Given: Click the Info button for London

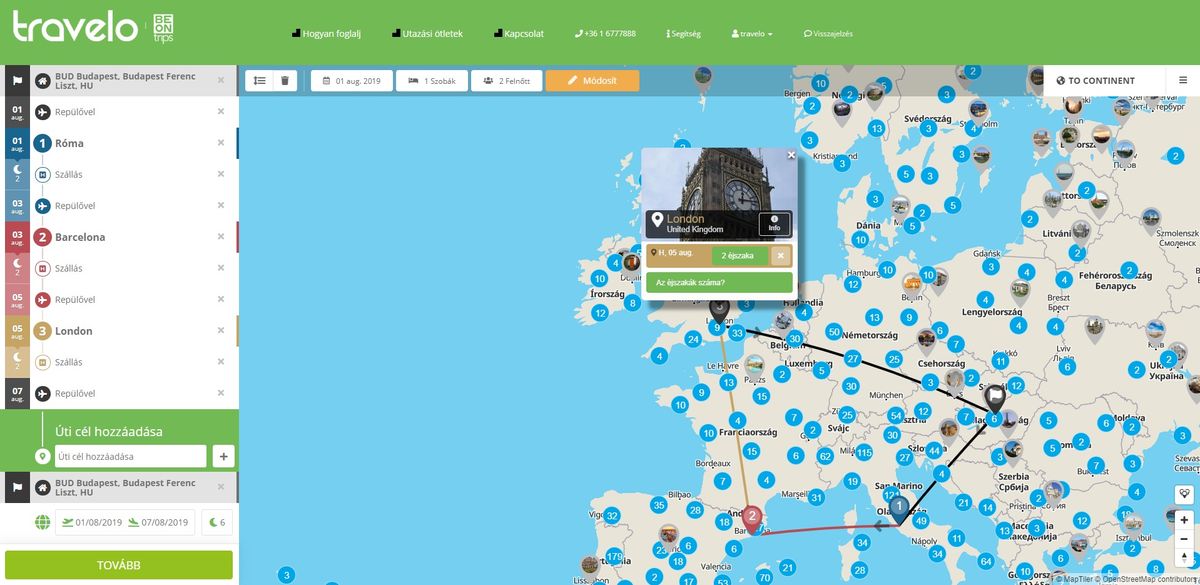Looking at the screenshot, I should point(774,224).
